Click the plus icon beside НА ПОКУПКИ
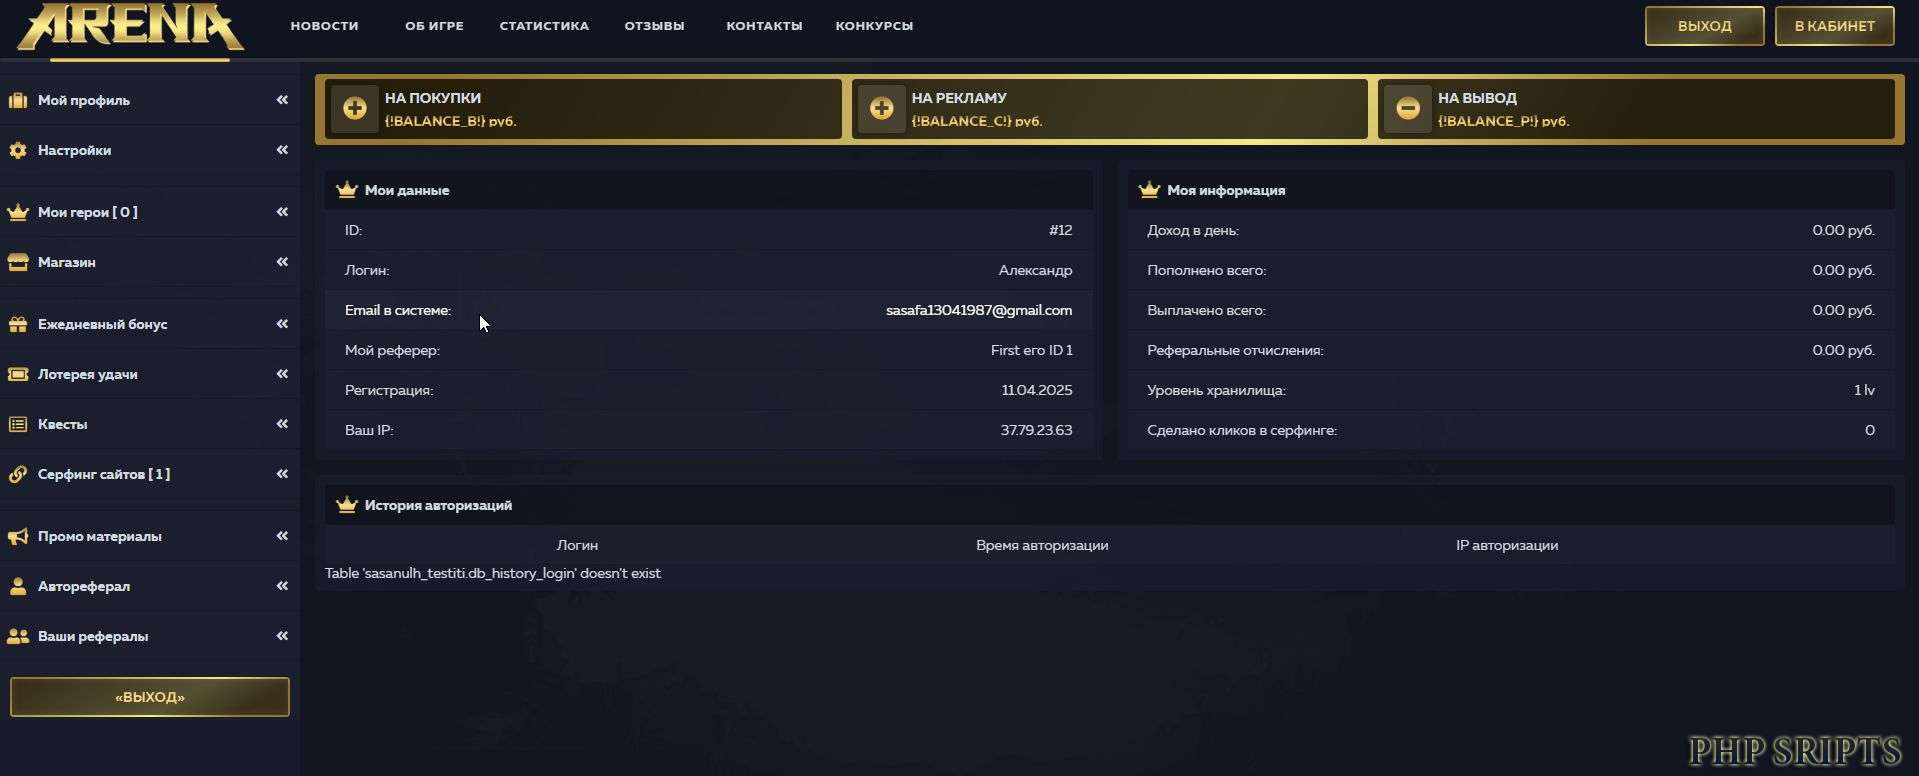 pos(355,108)
